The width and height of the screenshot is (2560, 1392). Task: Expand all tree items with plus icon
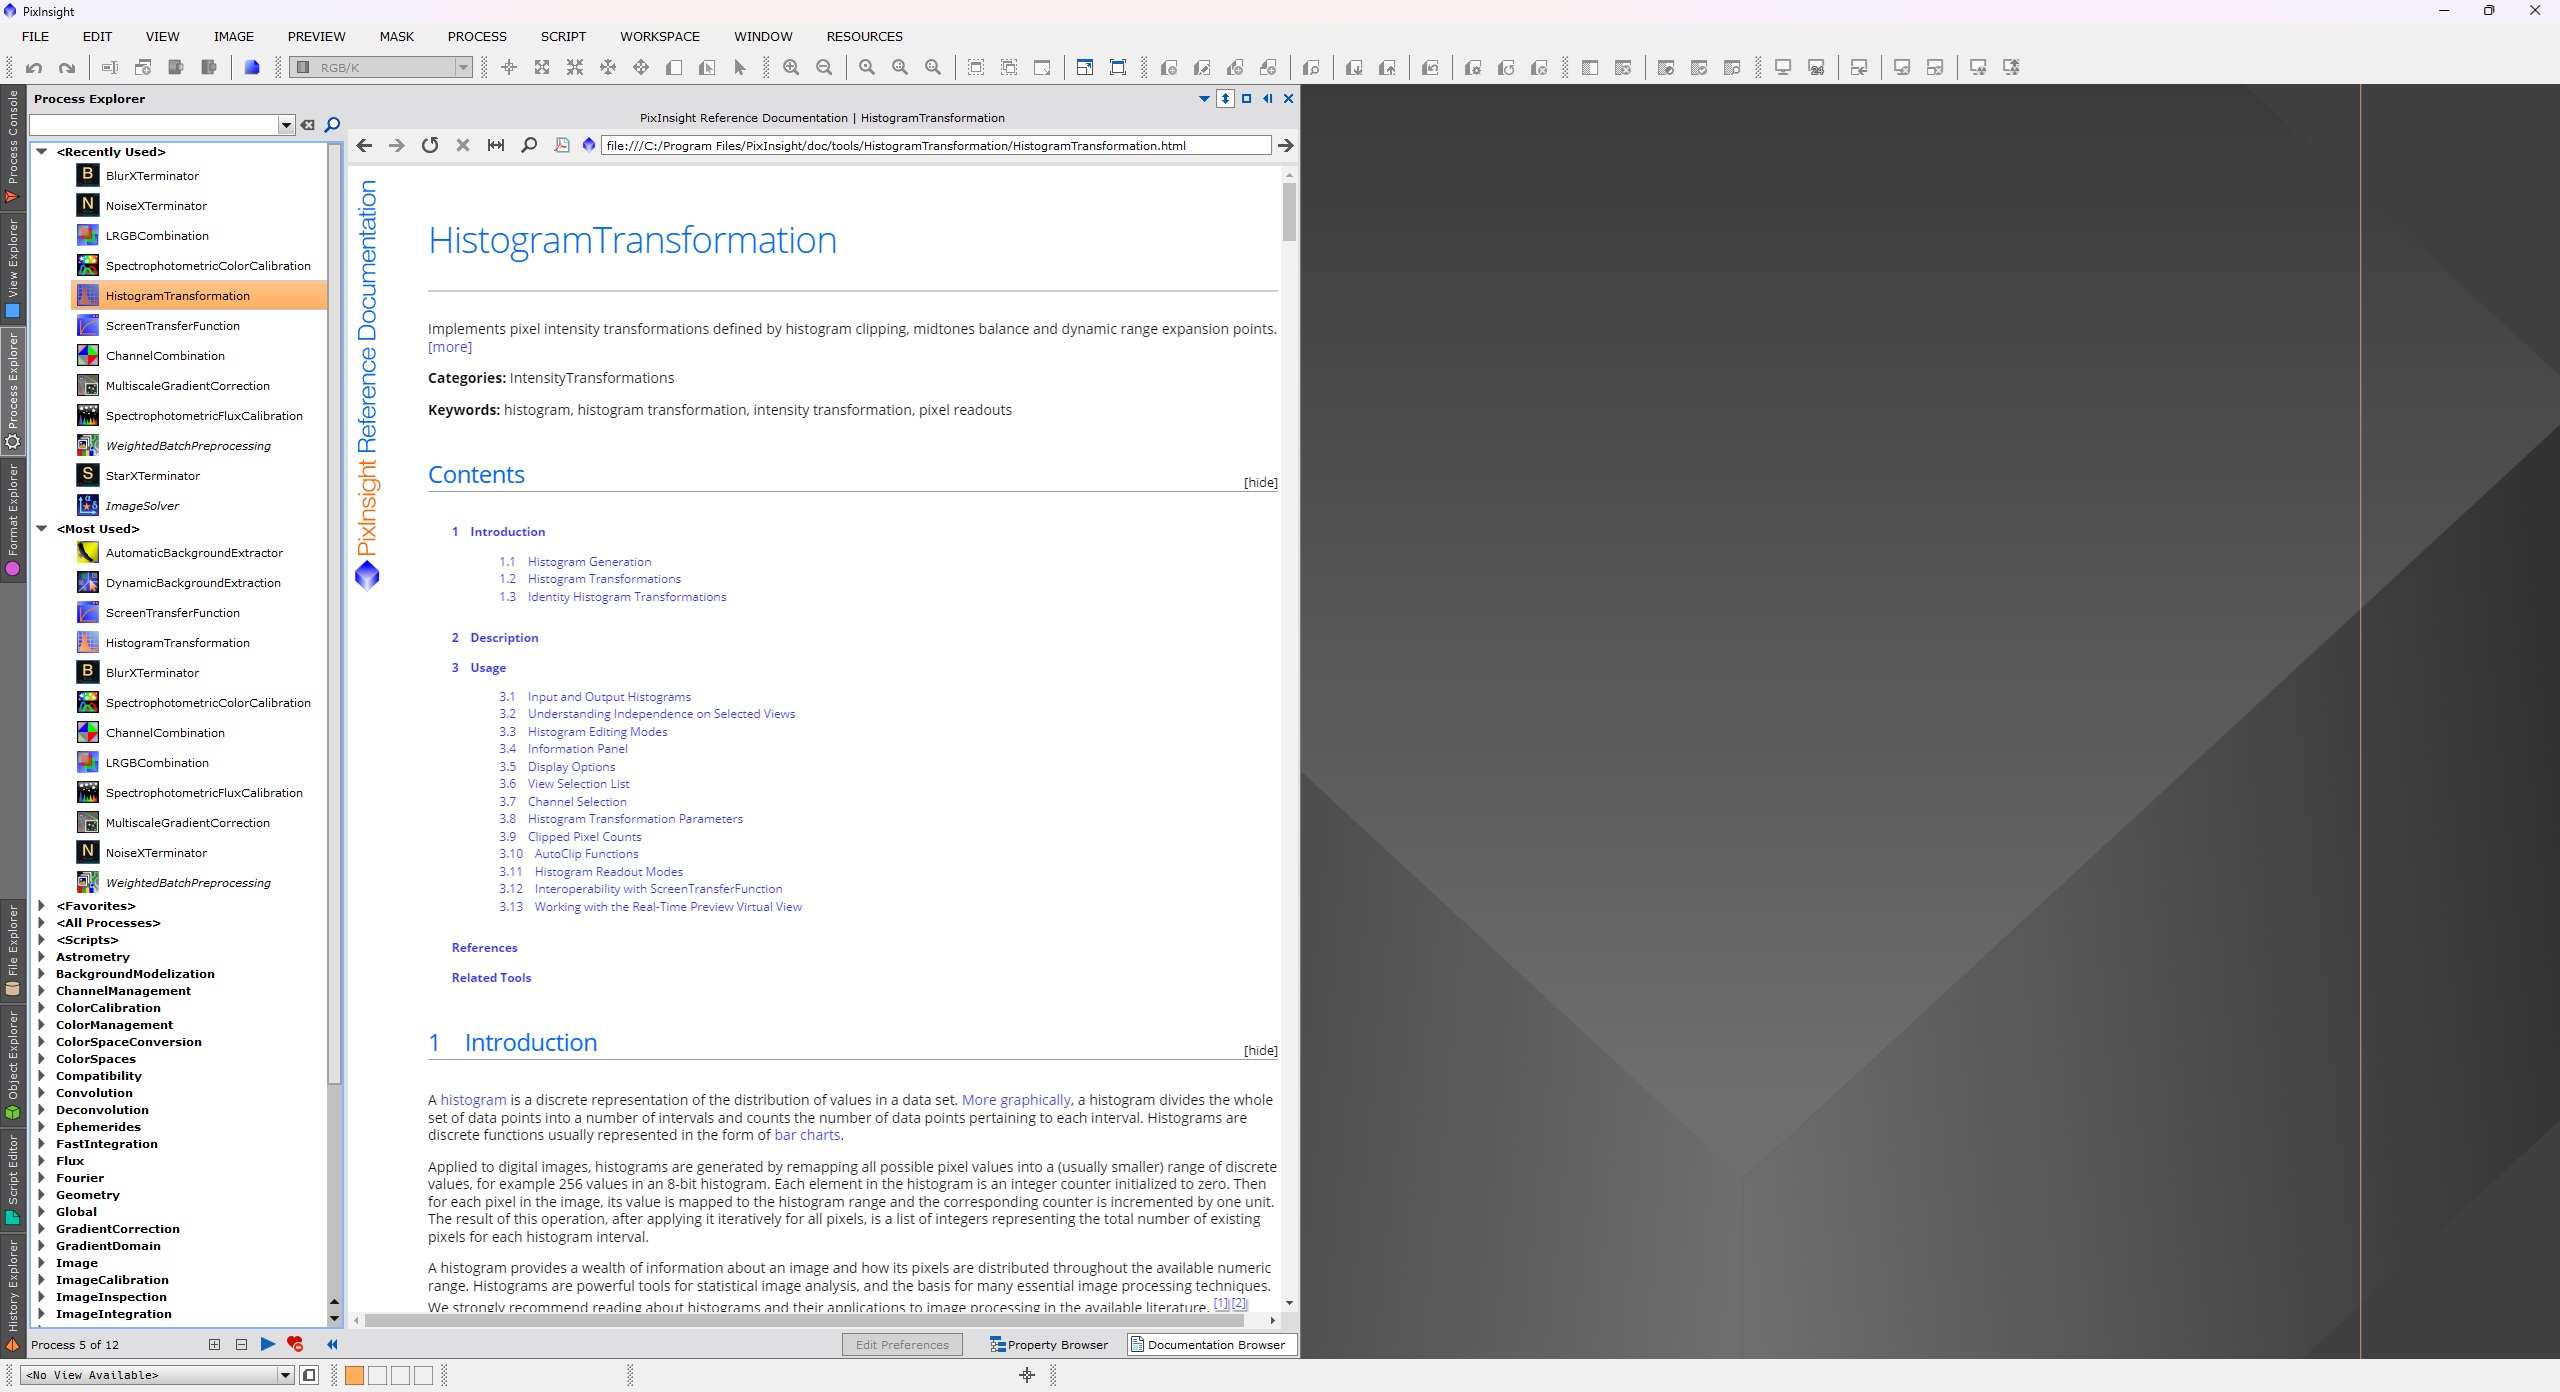pos(214,1344)
